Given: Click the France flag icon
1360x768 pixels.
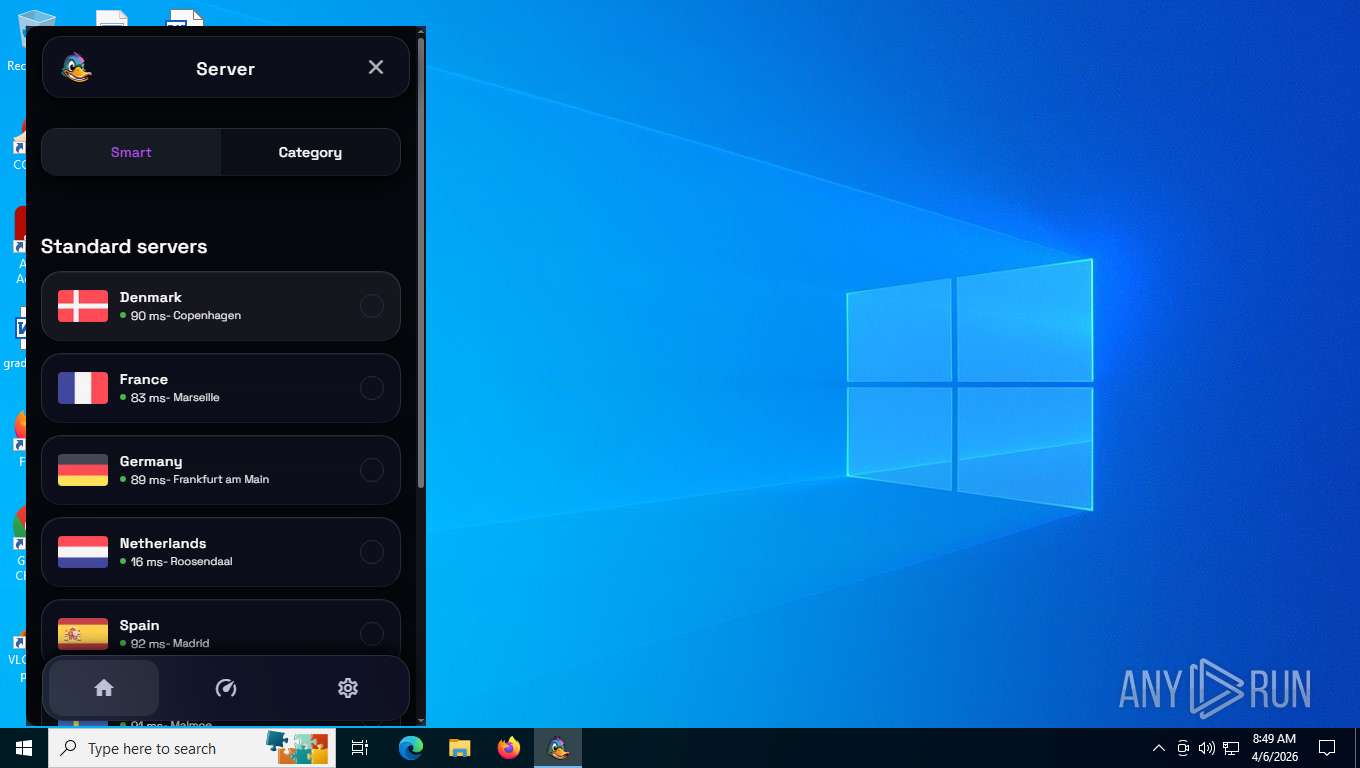Looking at the screenshot, I should click(83, 388).
